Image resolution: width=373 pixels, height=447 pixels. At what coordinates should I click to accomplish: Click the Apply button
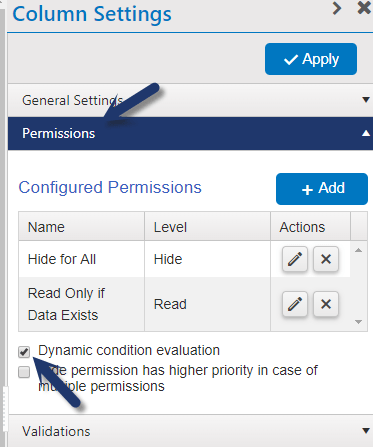click(x=311, y=59)
